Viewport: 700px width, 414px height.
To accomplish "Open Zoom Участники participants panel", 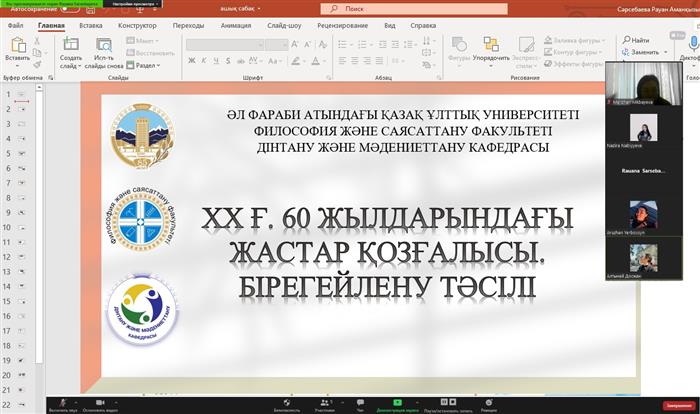I will [x=324, y=402].
